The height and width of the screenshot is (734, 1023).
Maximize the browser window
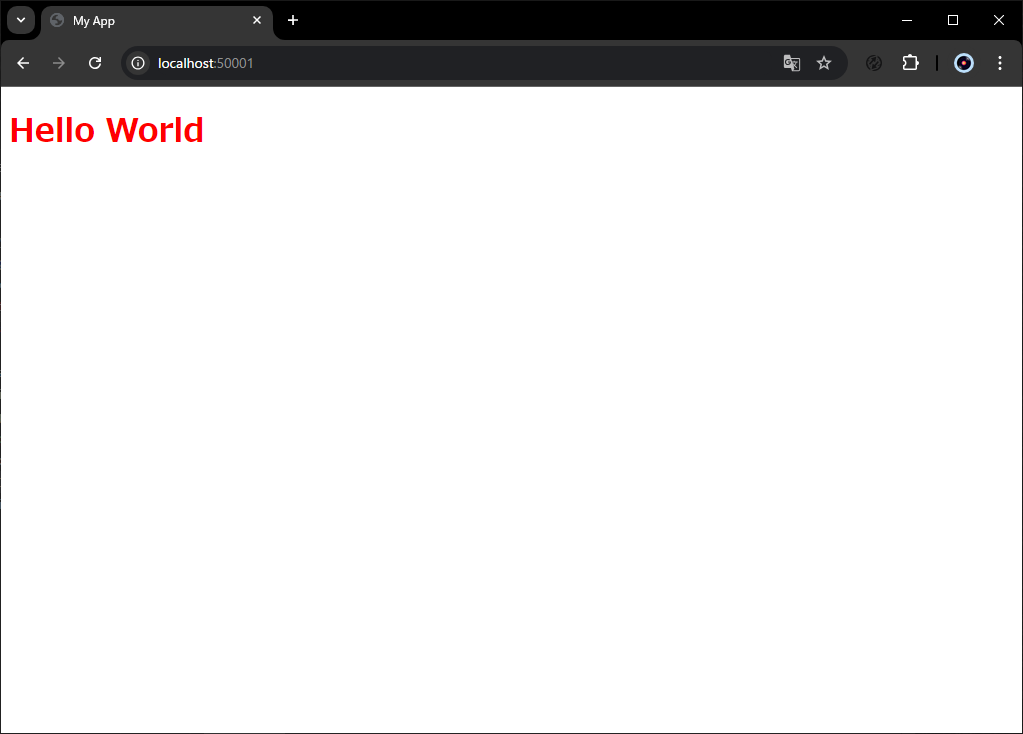(953, 20)
